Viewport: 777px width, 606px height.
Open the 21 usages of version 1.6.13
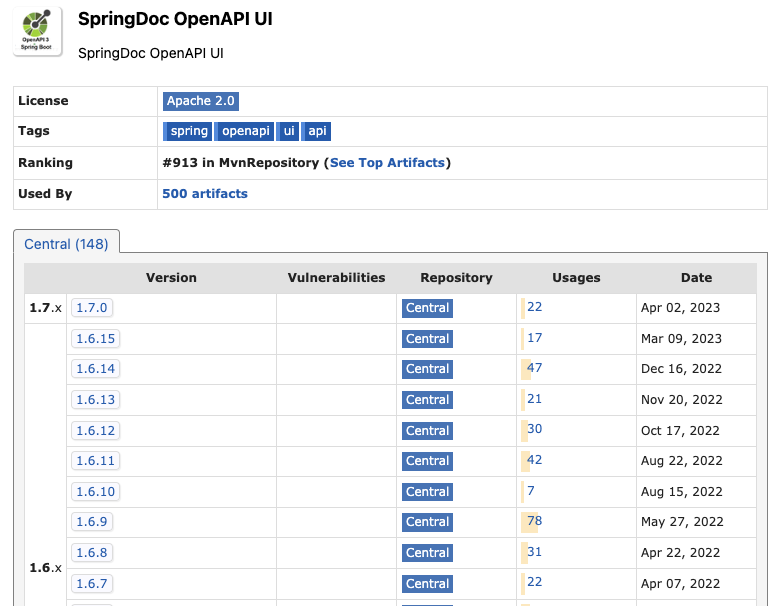[534, 399]
